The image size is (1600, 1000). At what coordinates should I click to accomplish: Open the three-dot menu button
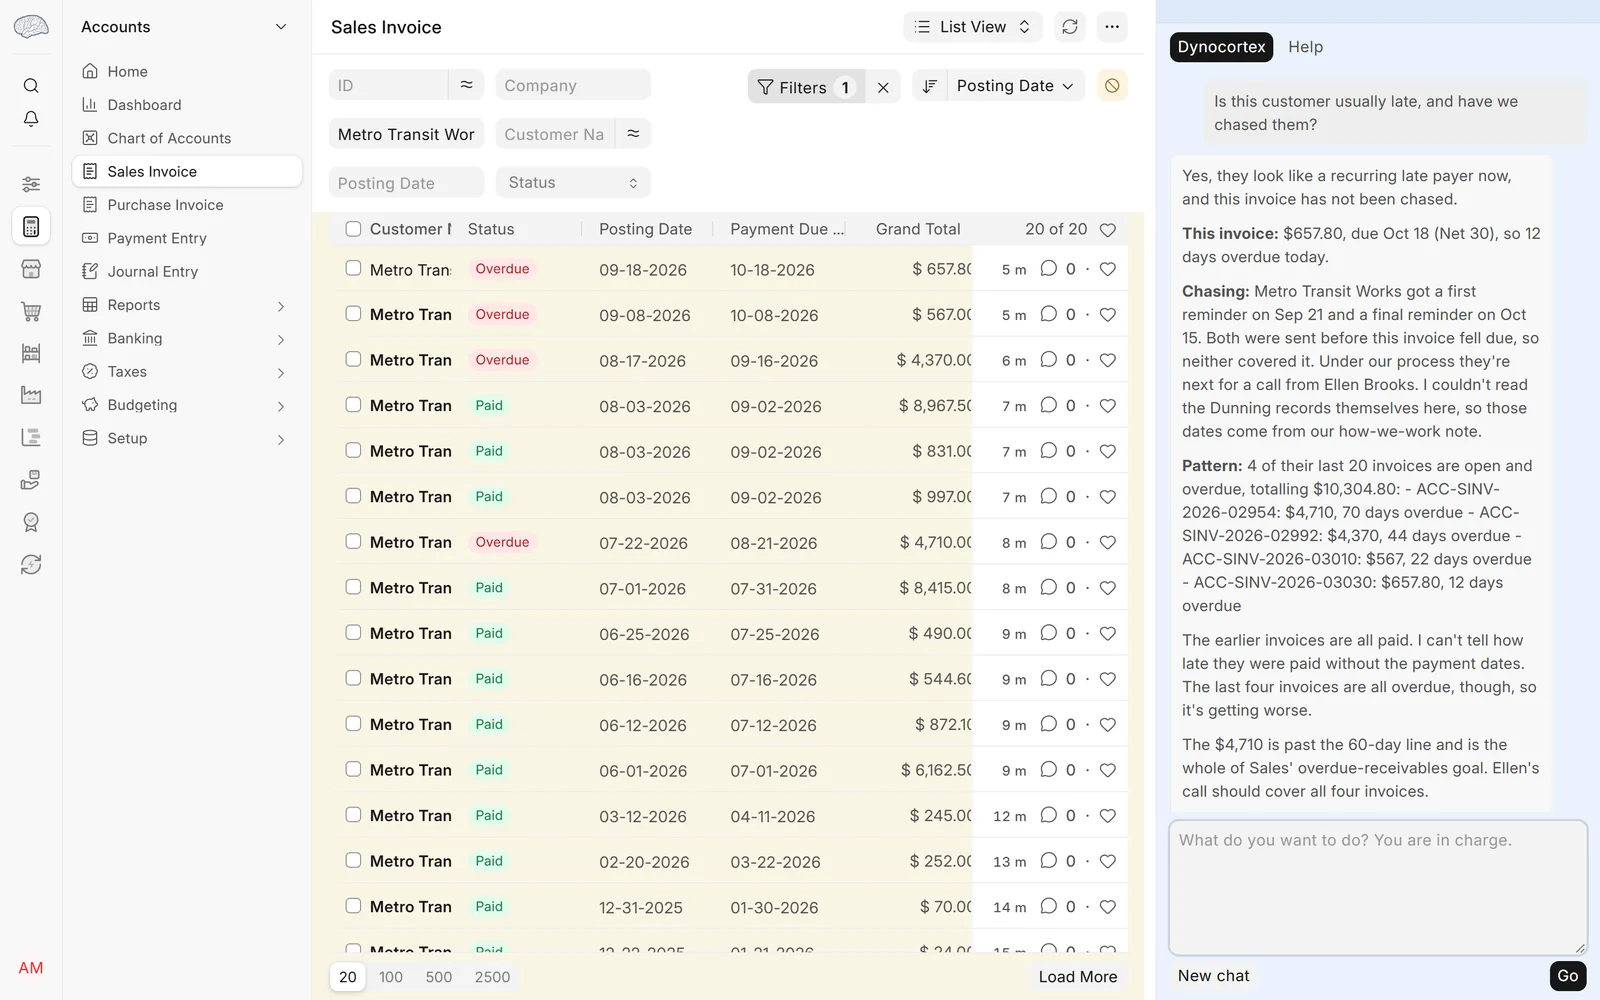tap(1112, 27)
